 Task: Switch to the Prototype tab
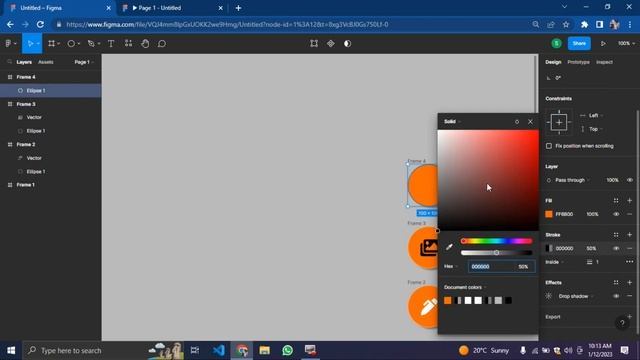[x=578, y=62]
